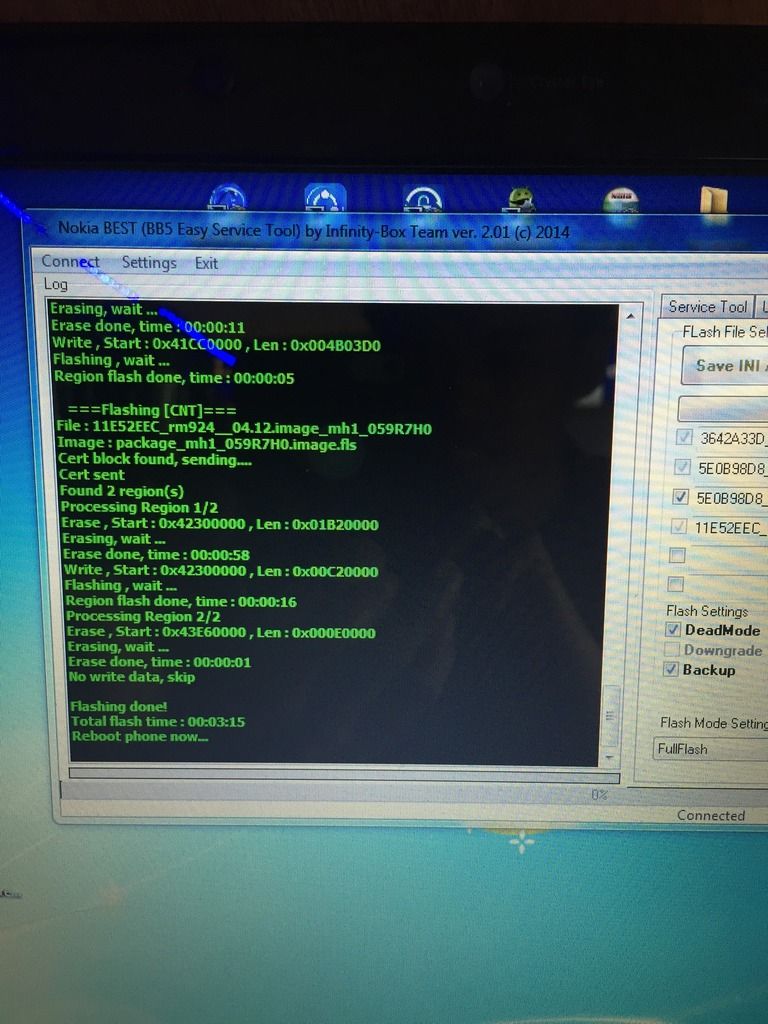Open the Connect menu
This screenshot has width=768, height=1024.
tap(70, 262)
